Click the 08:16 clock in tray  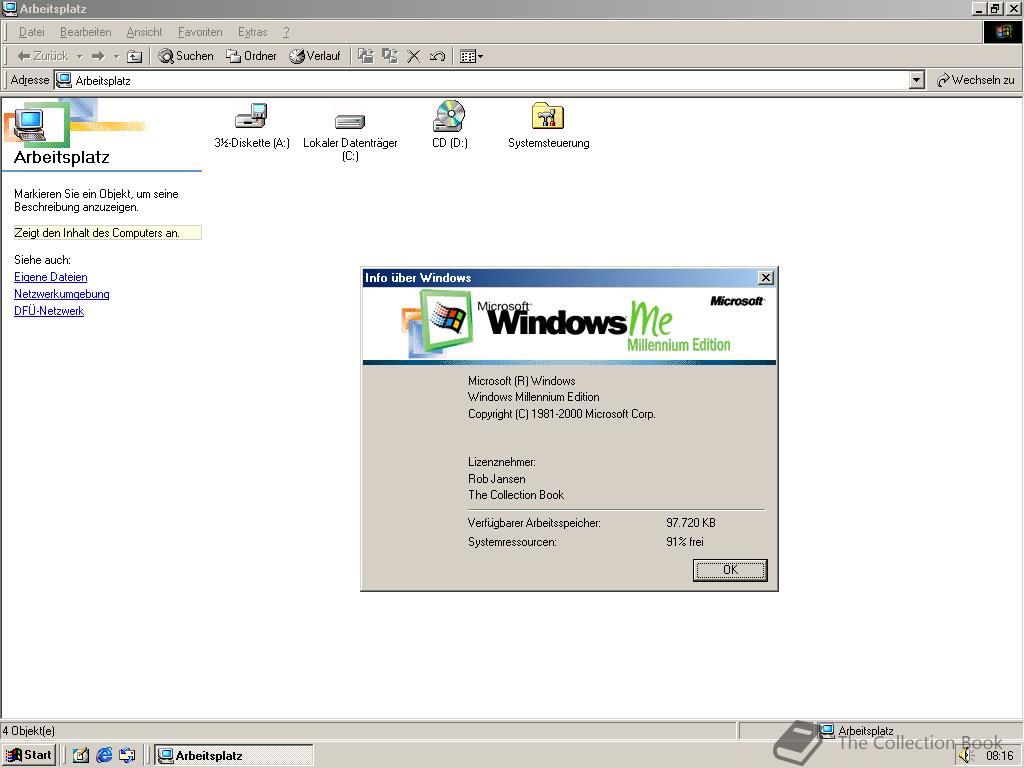[x=1000, y=756]
